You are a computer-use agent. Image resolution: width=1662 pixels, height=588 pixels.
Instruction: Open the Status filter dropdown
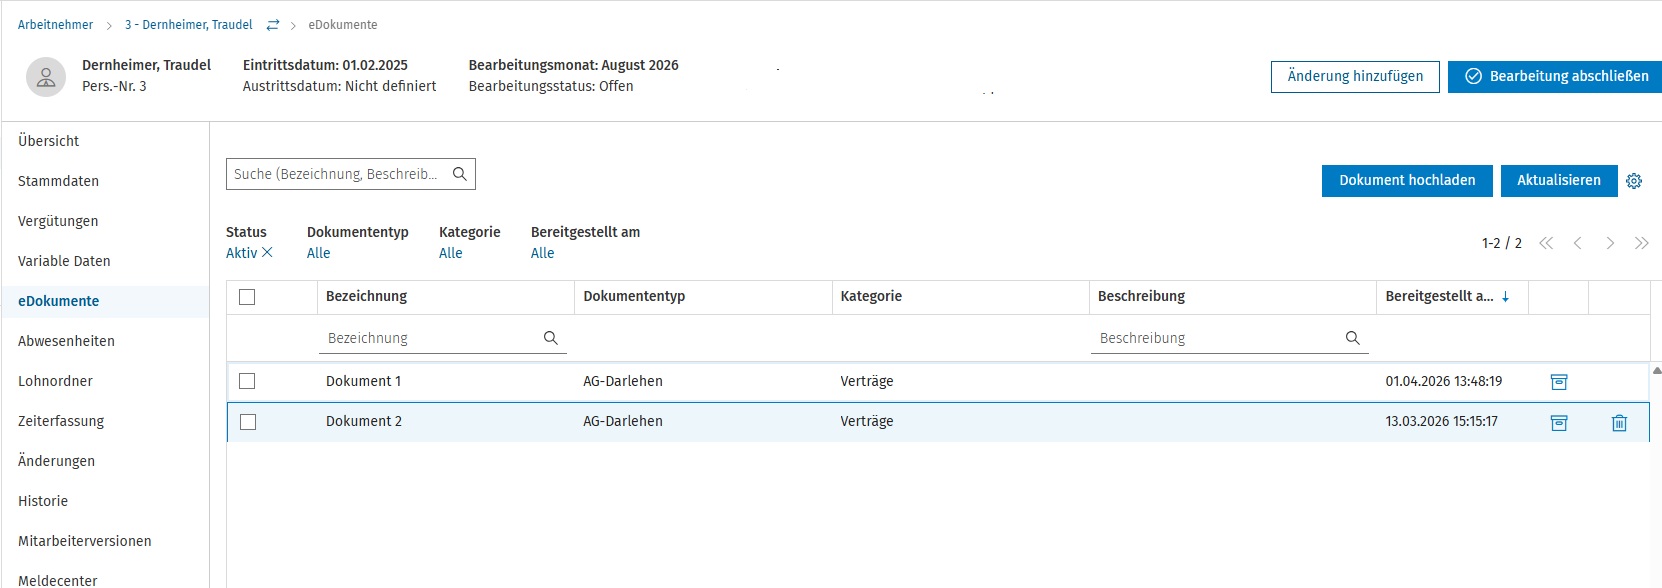pos(242,253)
